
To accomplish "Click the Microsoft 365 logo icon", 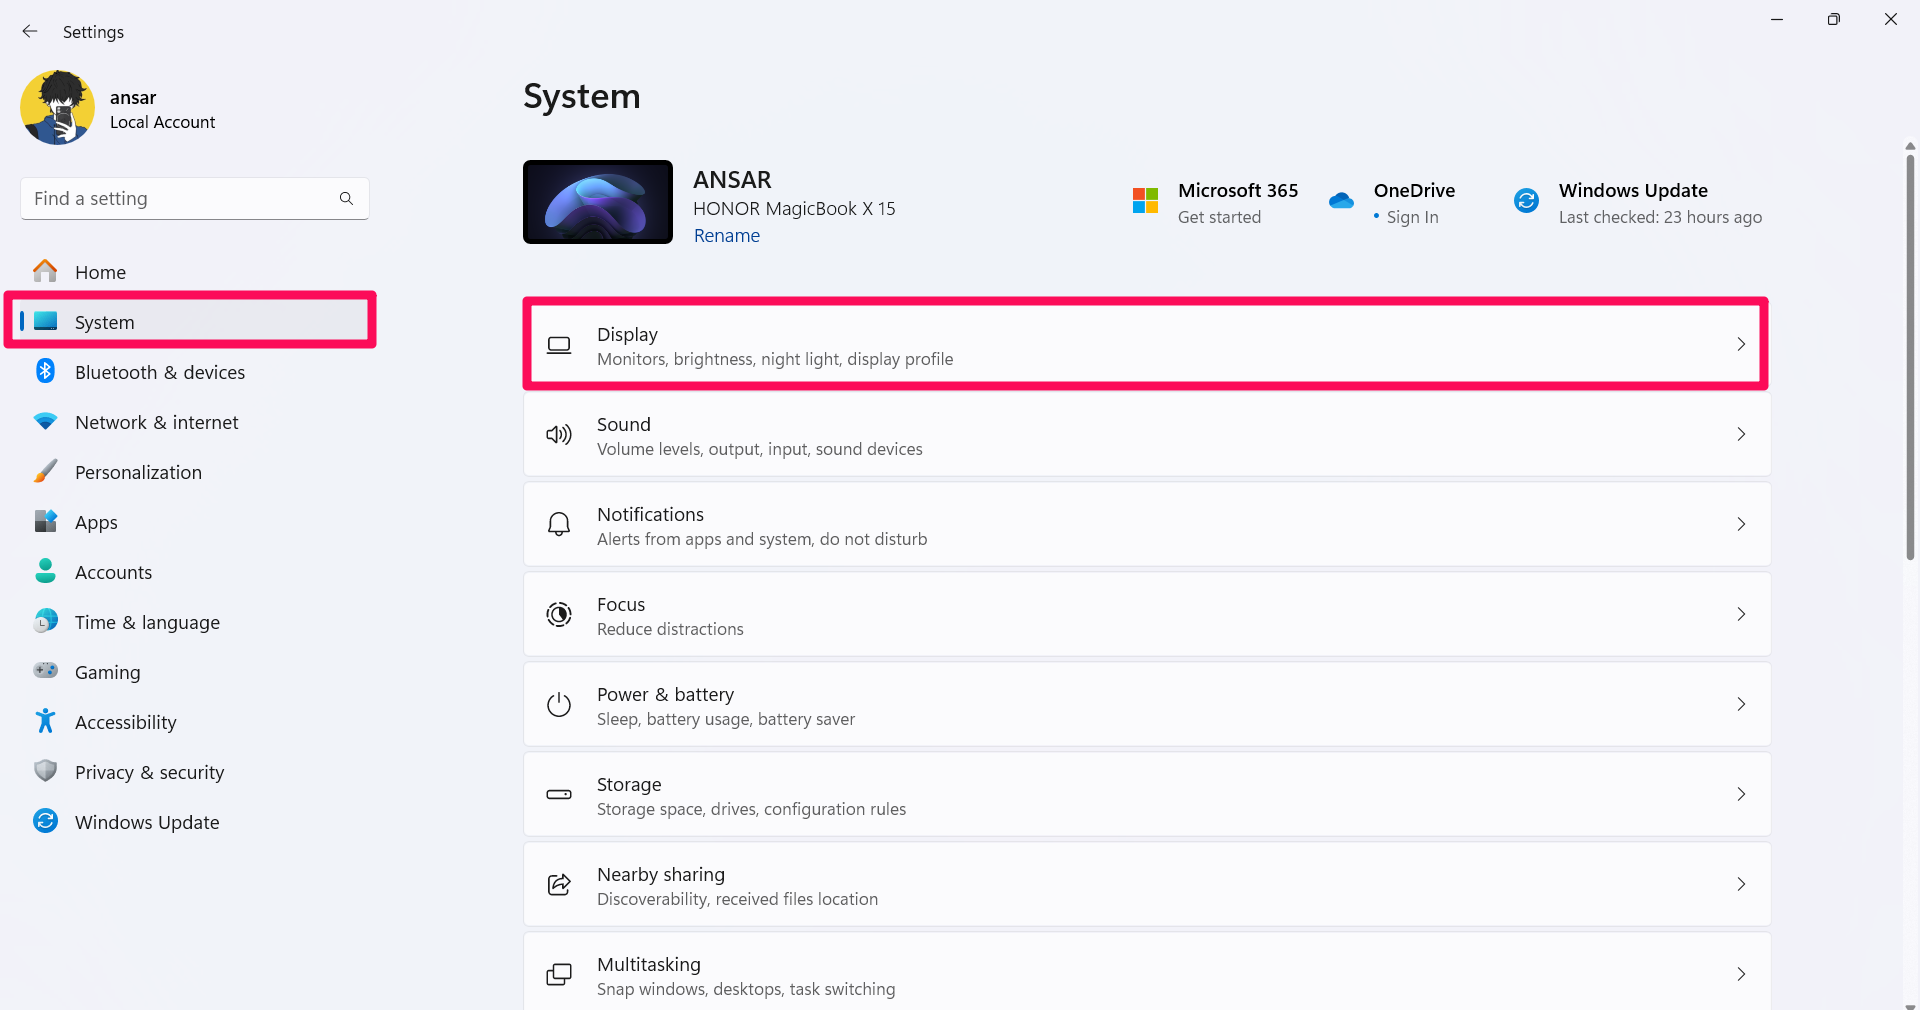I will coord(1145,201).
